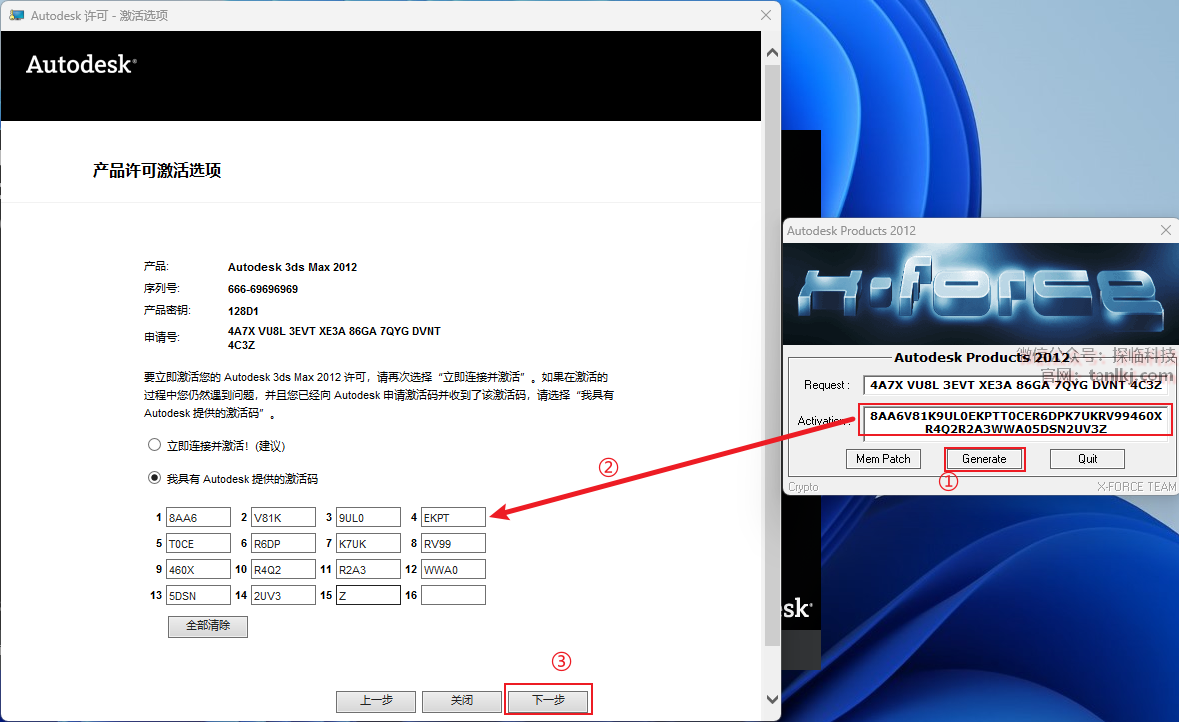This screenshot has width=1179, height=722.
Task: Click the Autodesk license window title bar icon
Action: pos(16,15)
